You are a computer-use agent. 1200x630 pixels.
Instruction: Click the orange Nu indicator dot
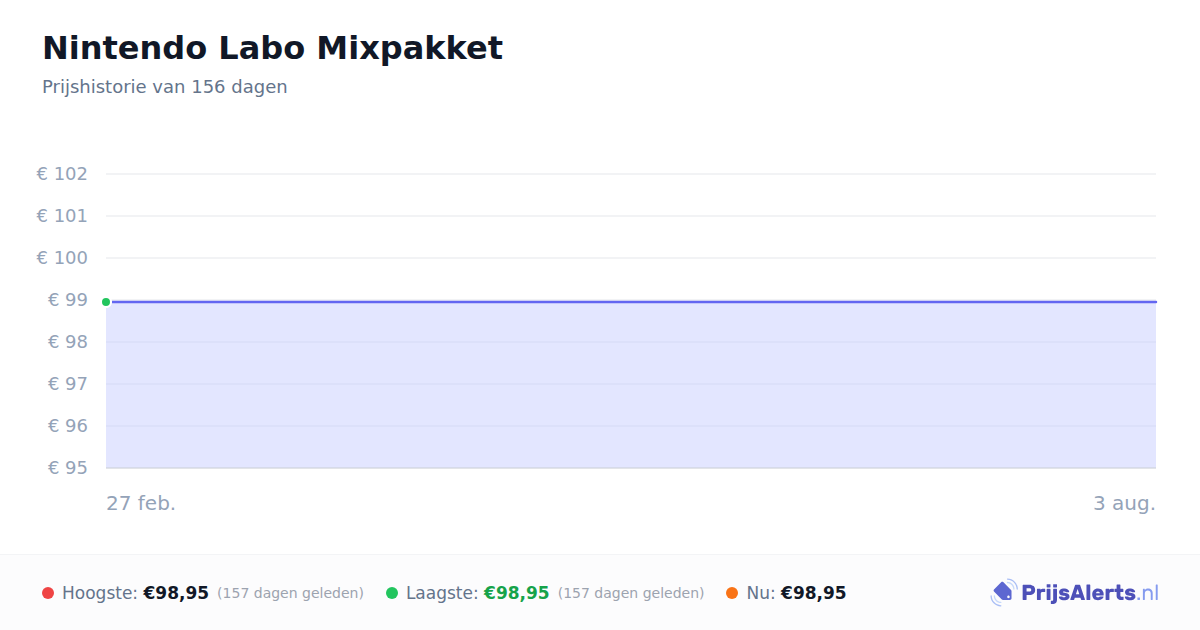pos(732,593)
